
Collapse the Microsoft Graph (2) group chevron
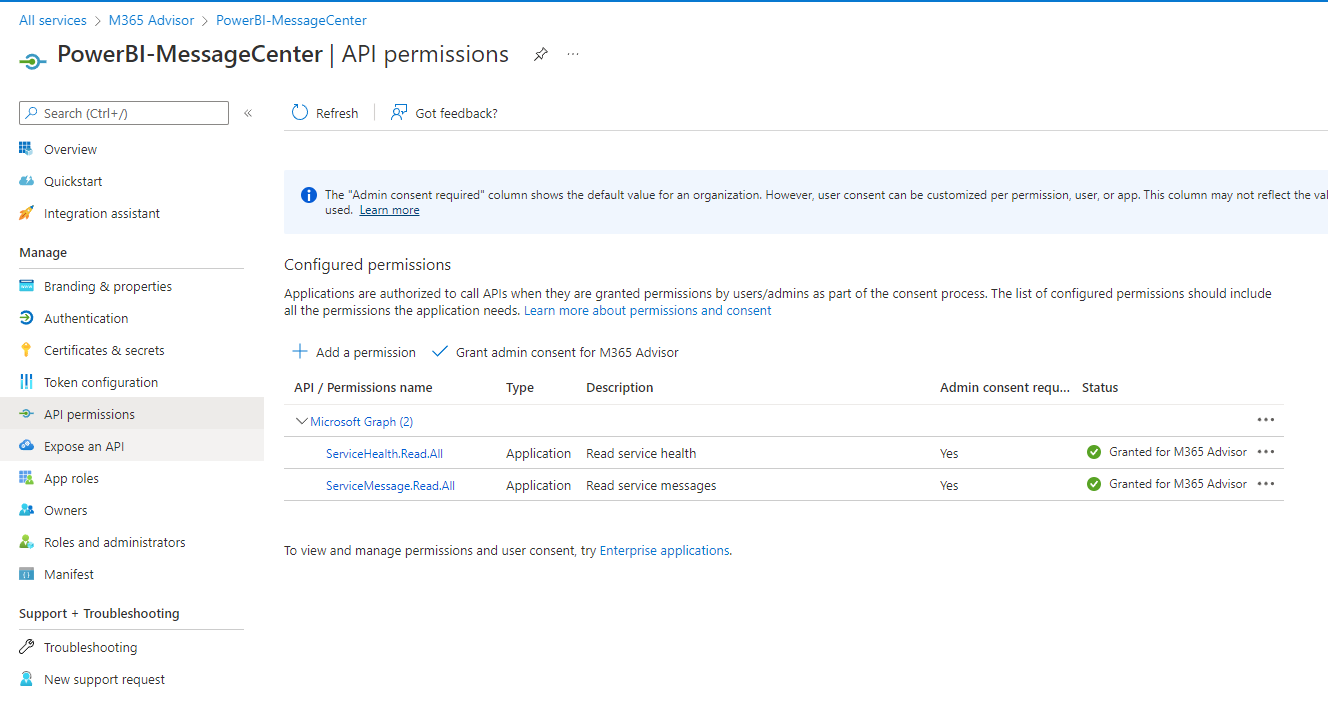301,421
